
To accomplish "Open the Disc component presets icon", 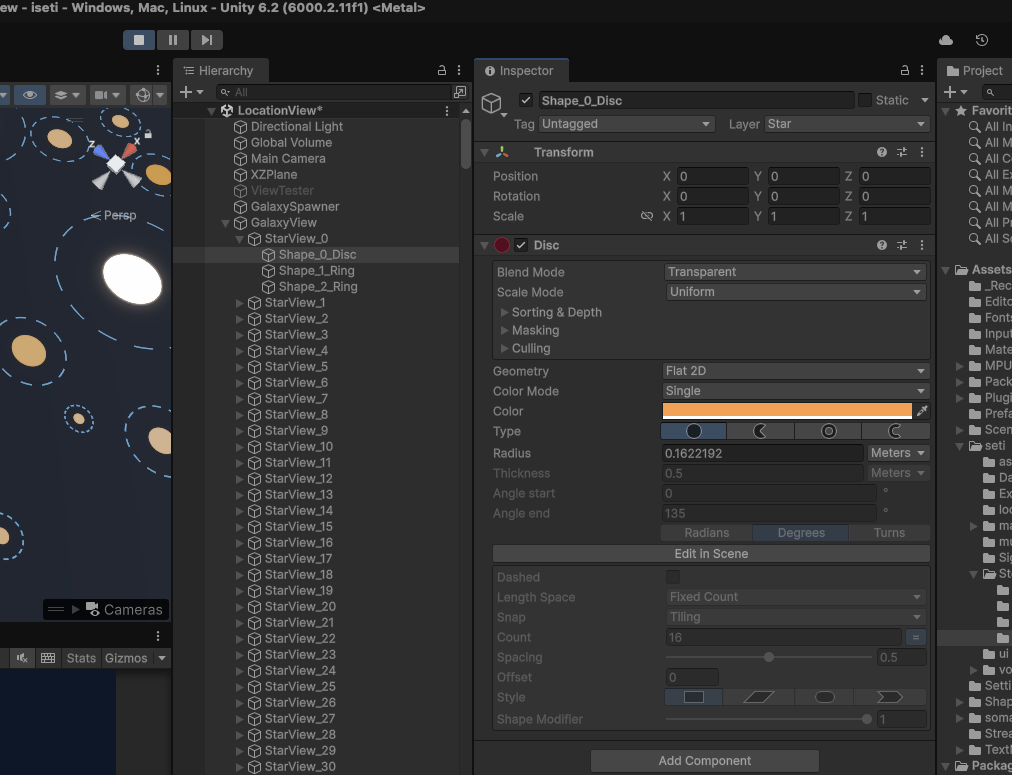I will [902, 245].
